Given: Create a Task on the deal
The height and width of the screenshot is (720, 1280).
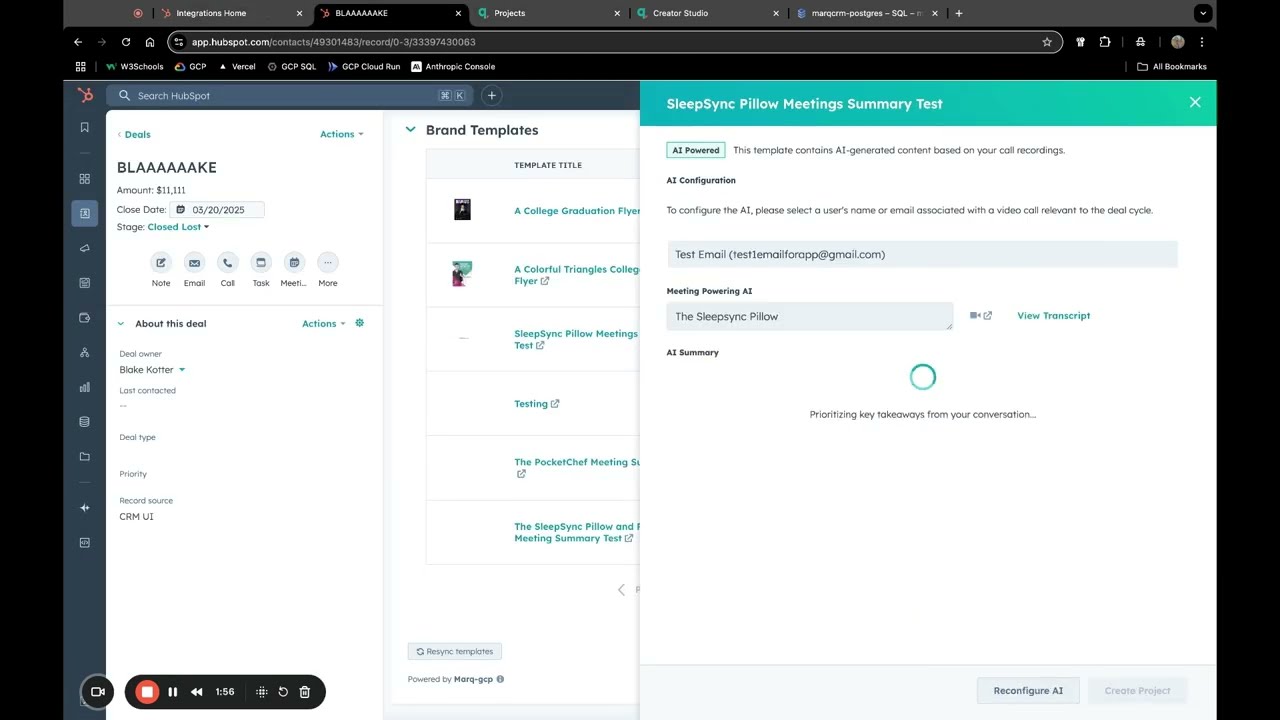Looking at the screenshot, I should click(x=261, y=263).
